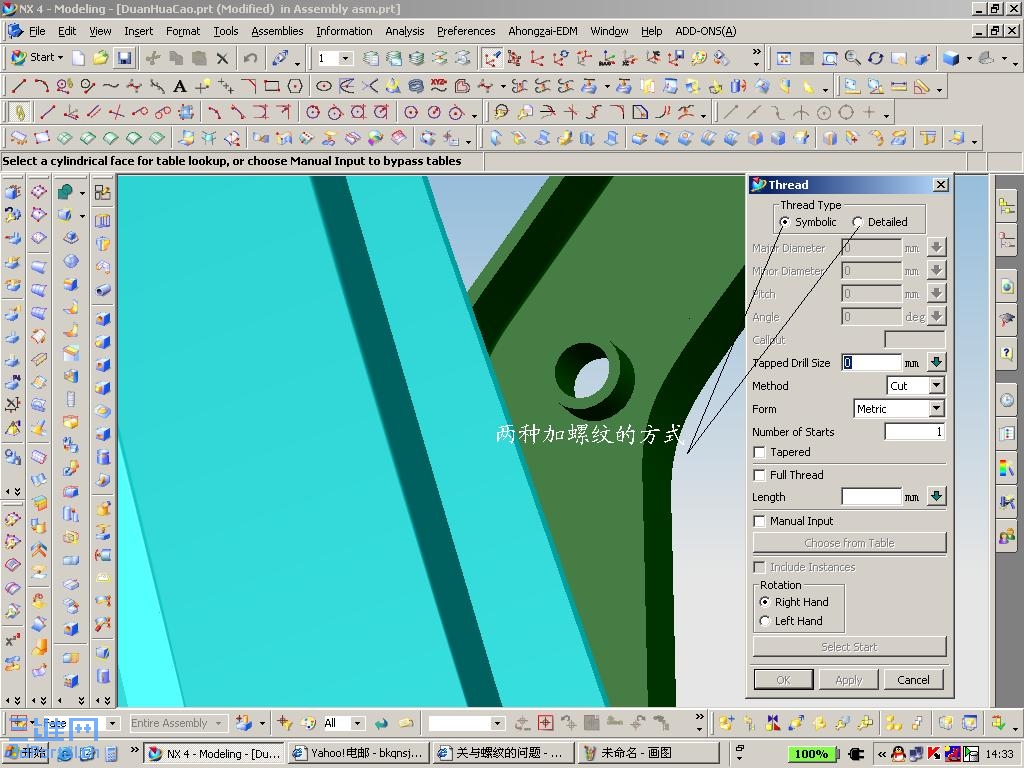Open a file with the folder icon
The image size is (1024, 768).
point(101,58)
